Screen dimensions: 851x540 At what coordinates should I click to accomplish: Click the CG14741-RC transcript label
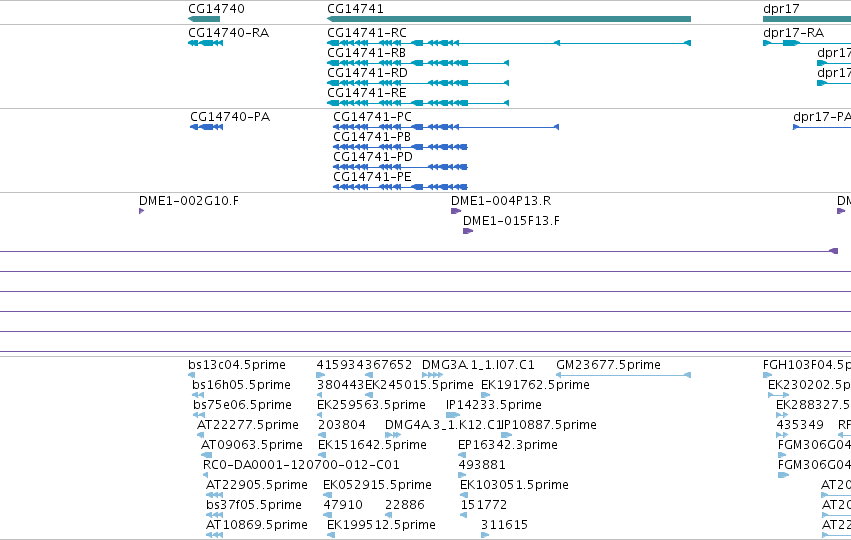367,33
